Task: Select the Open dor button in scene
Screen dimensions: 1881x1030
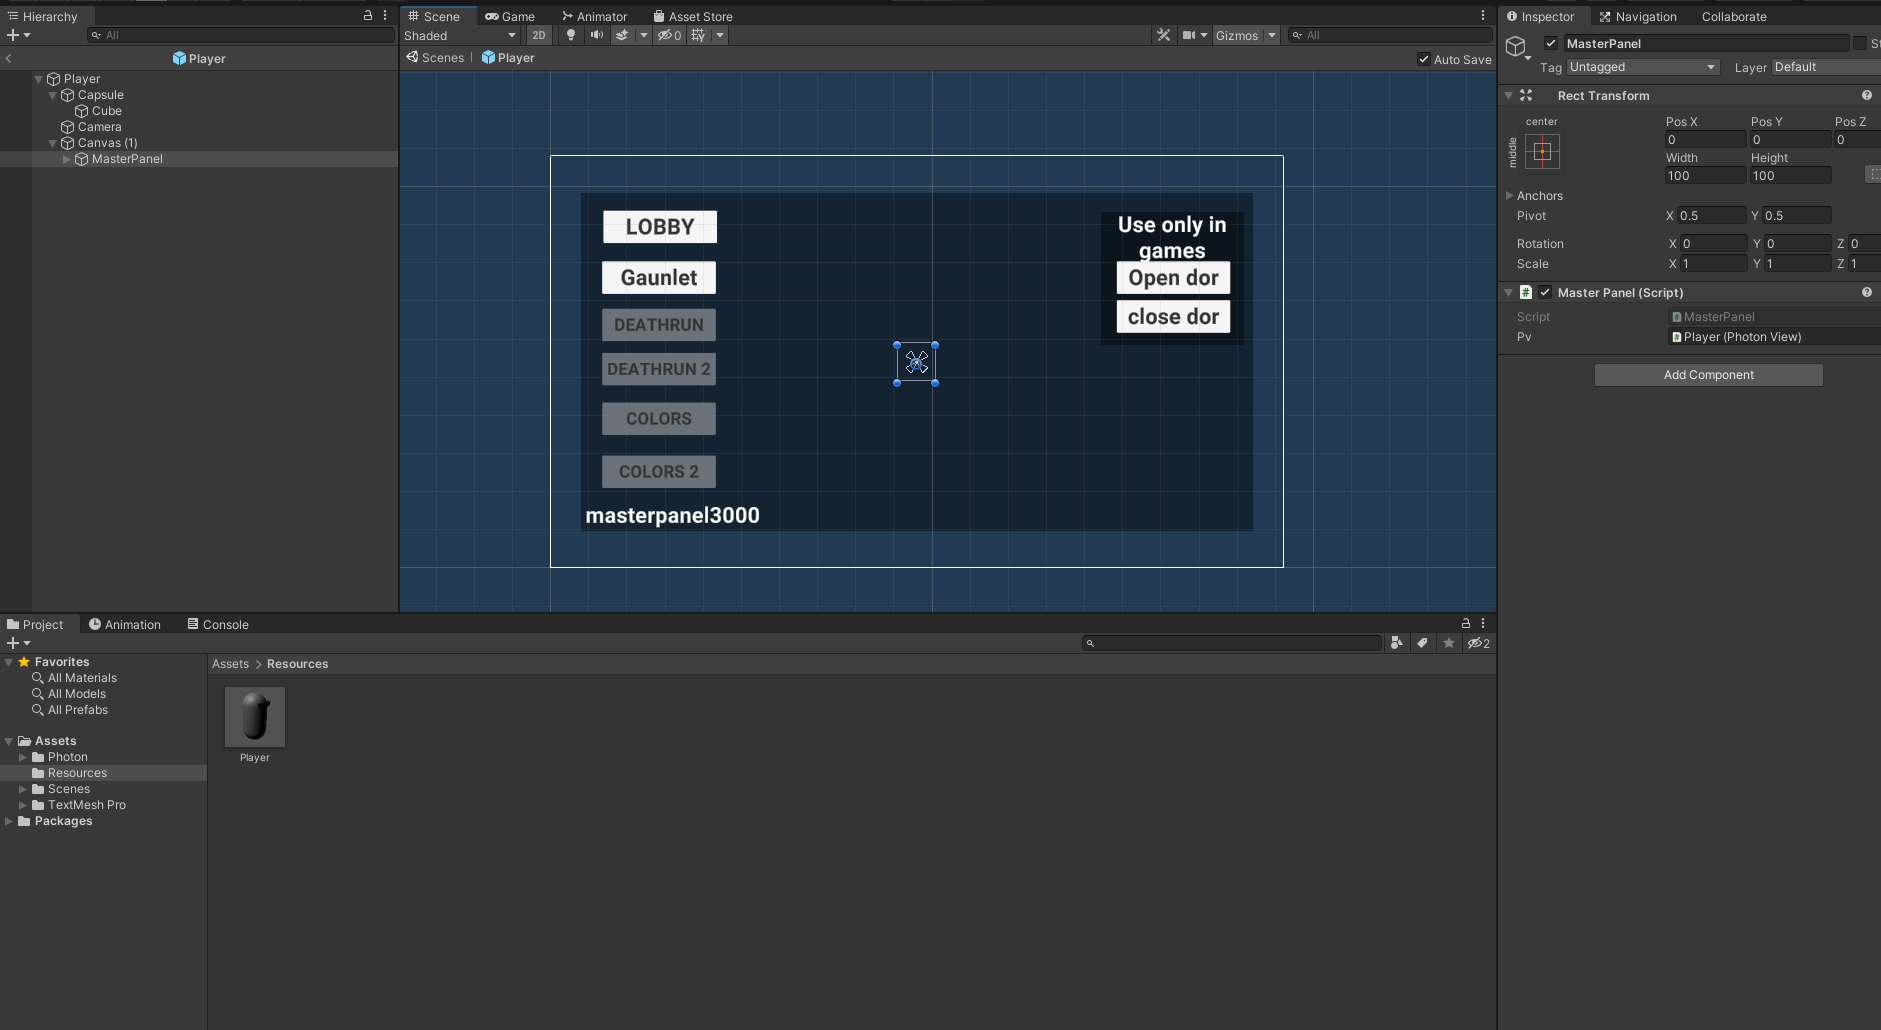Action: pyautogui.click(x=1173, y=278)
